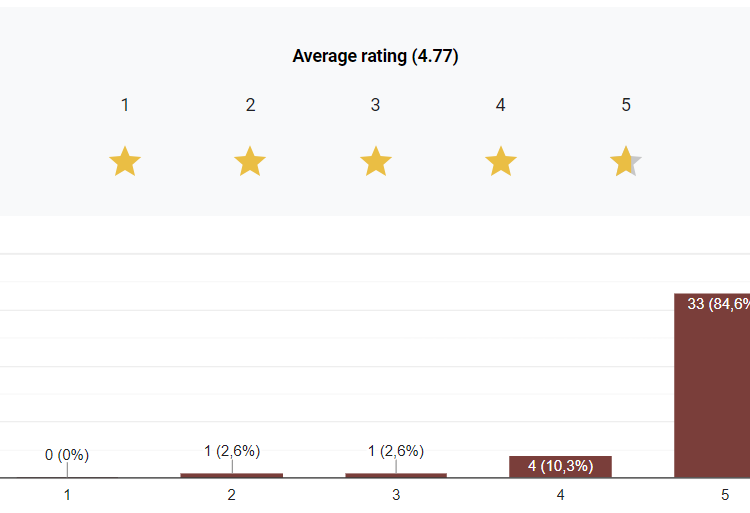
Task: Click the number 3 above the stars
Action: (375, 105)
